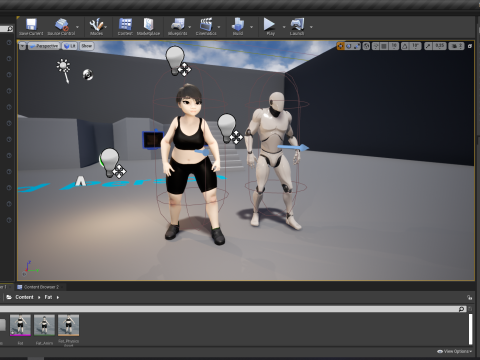This screenshot has width=480, height=360.
Task: Open the View Options menu
Action: pos(454,351)
